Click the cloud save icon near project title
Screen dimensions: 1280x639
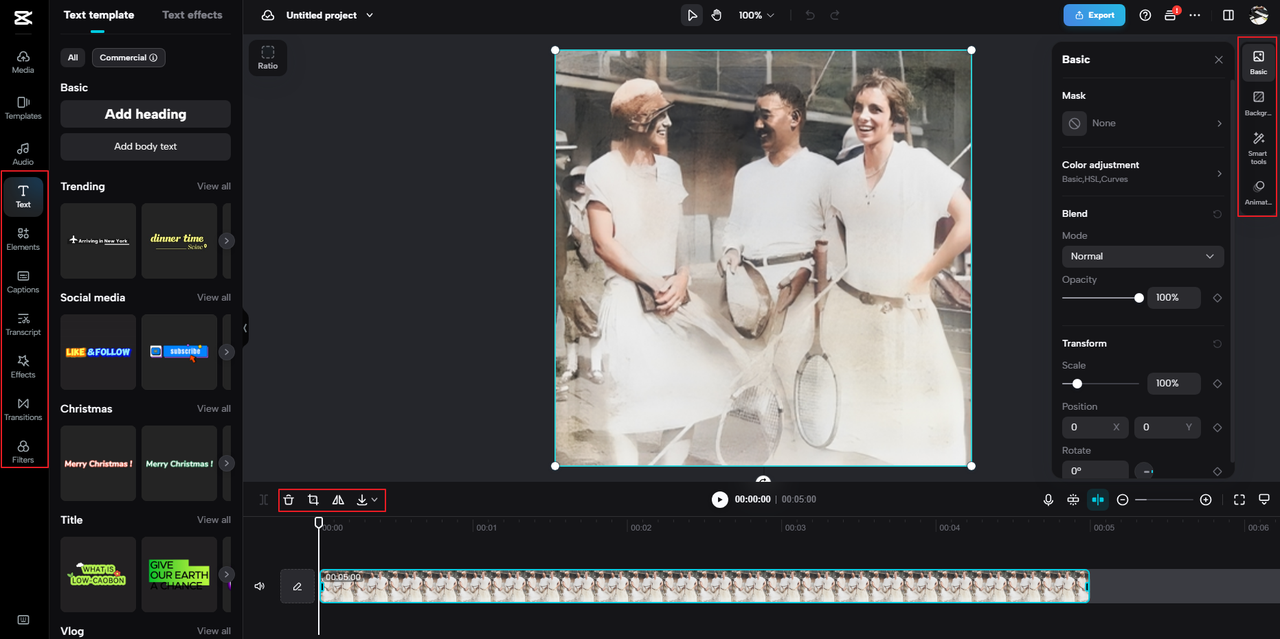point(268,15)
